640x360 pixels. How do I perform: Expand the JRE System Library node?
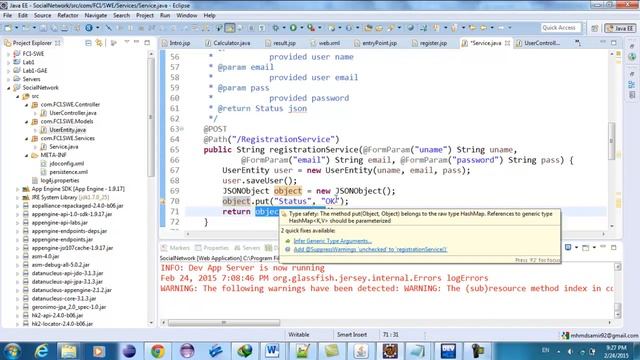tap(18, 198)
